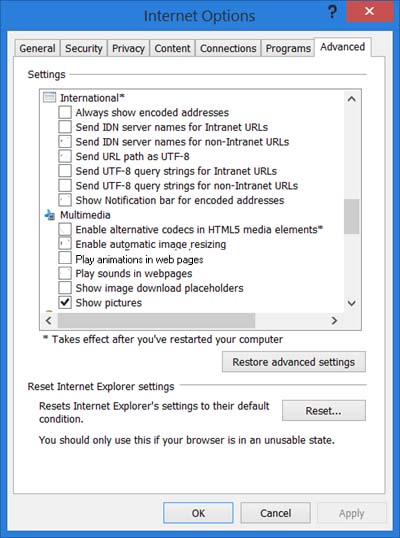
Task: Check Show image download placeholders
Action: tap(65, 288)
